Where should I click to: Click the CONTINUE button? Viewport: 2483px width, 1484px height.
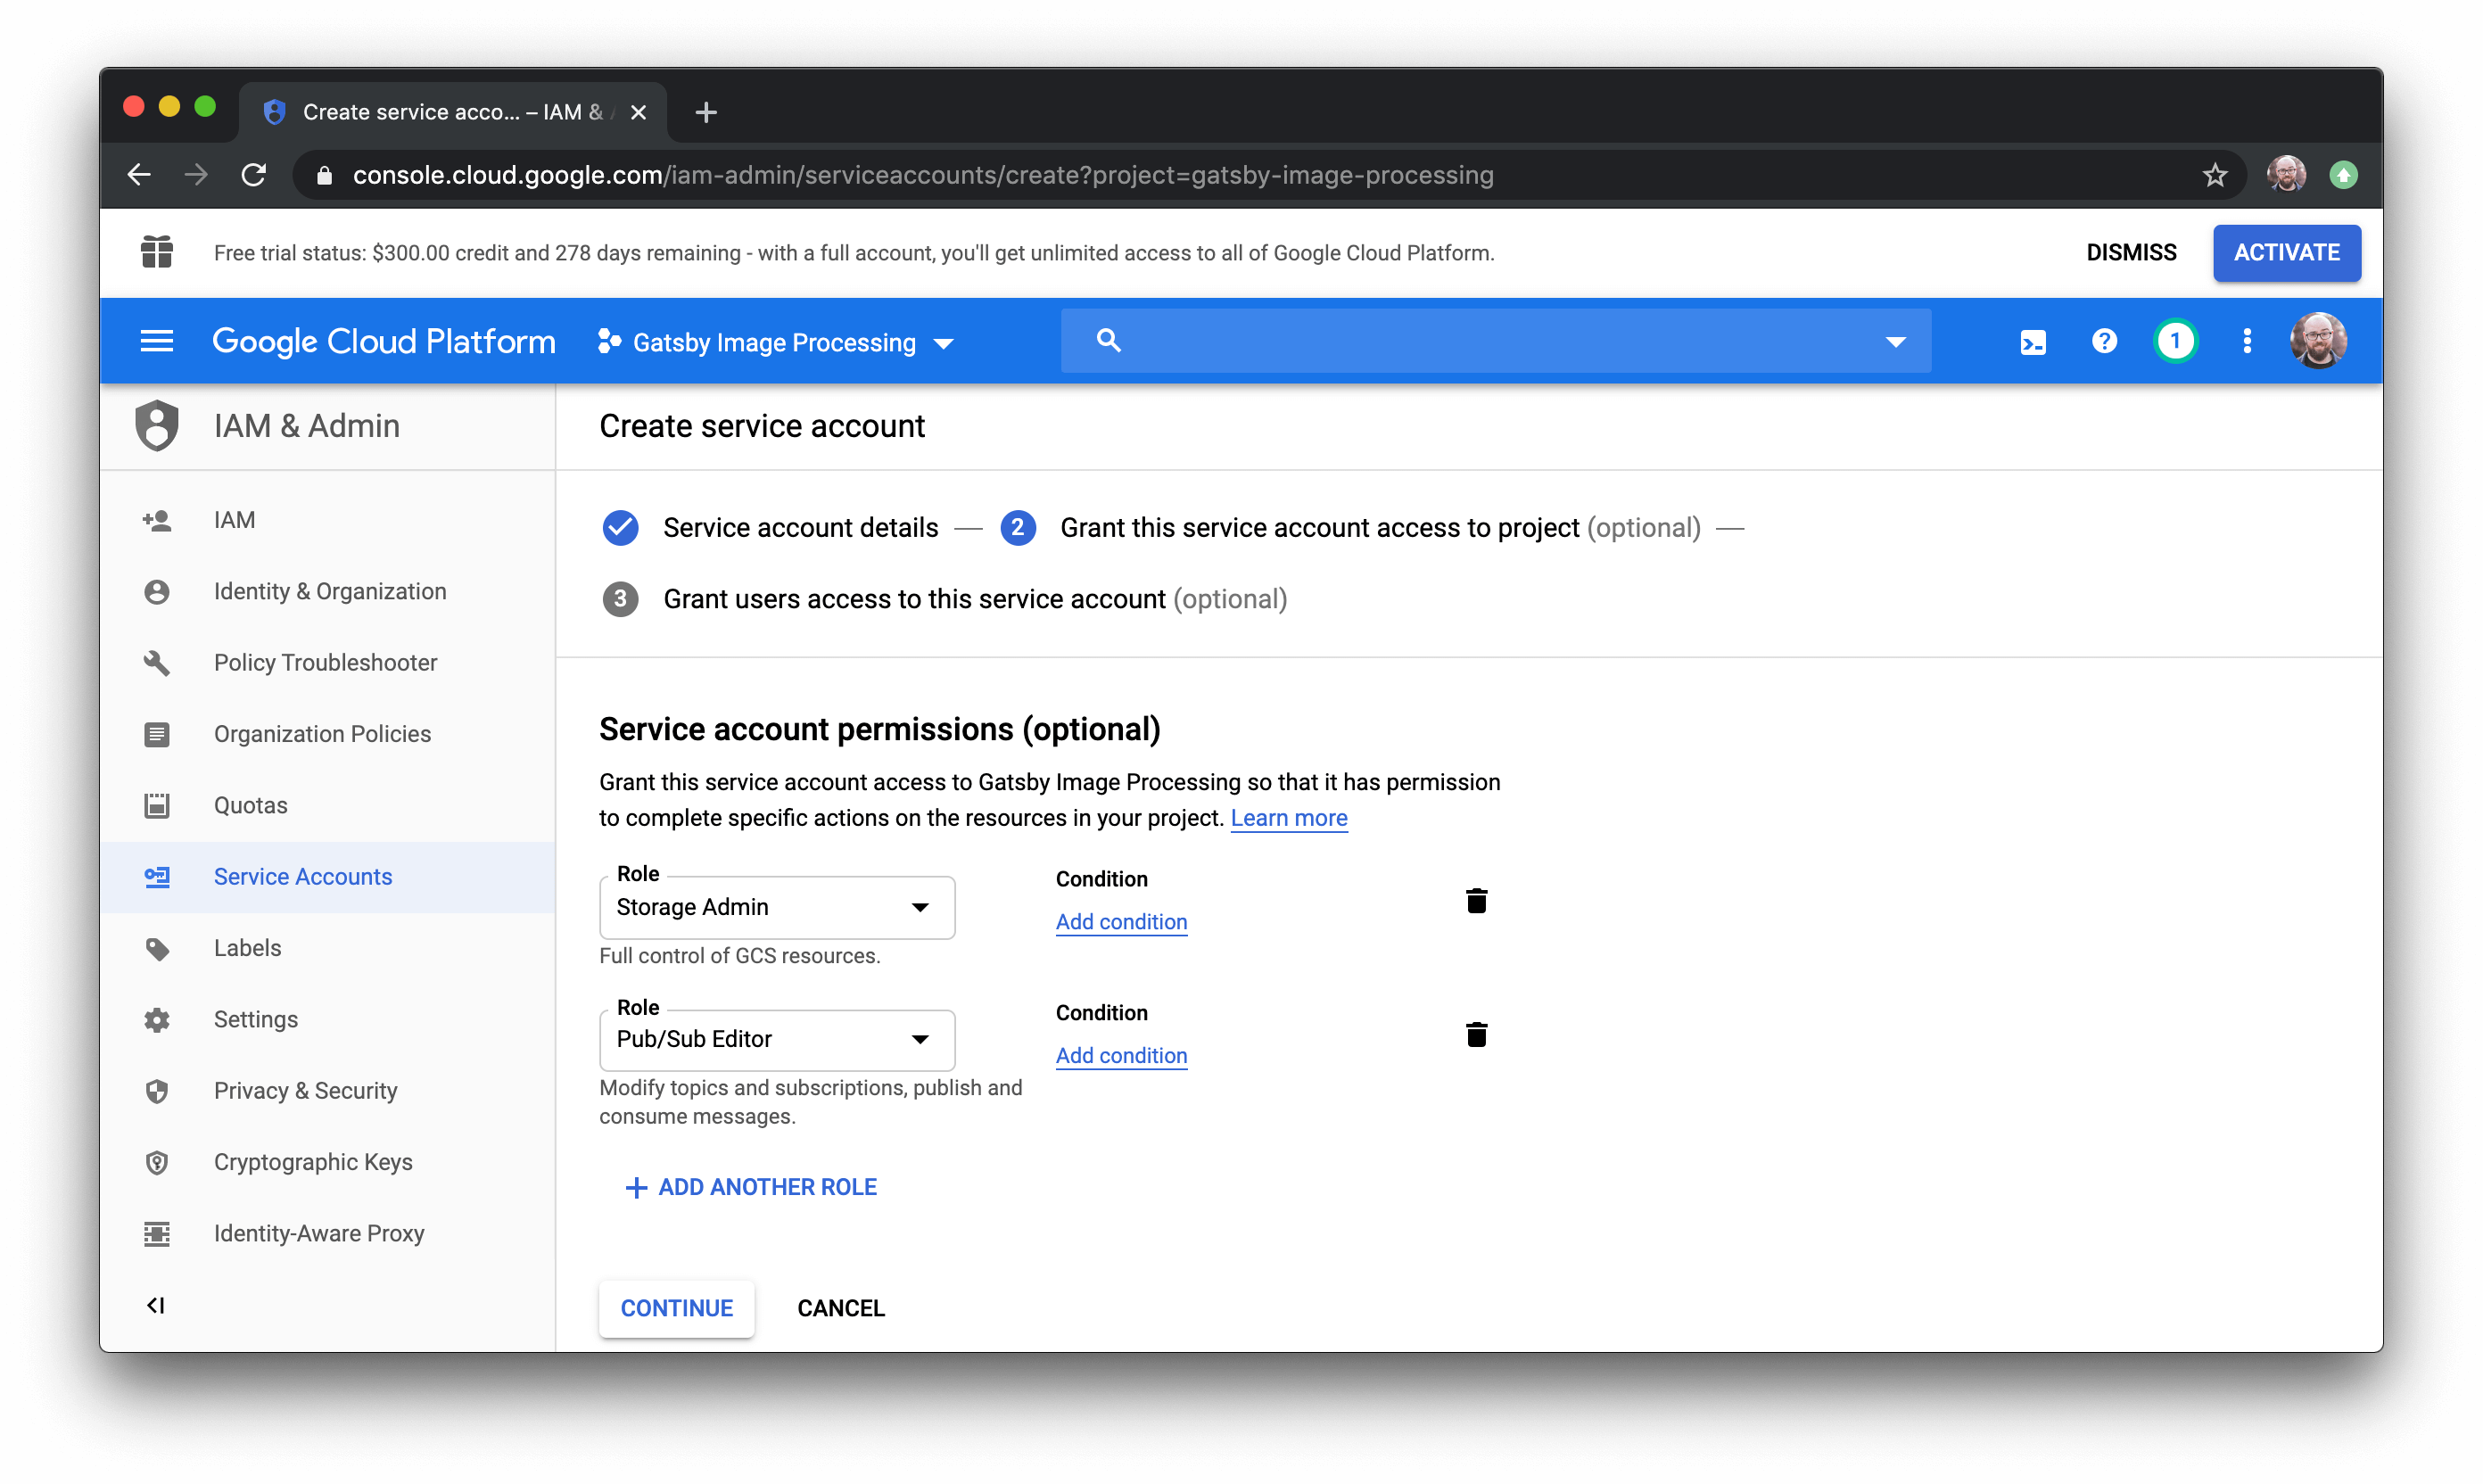pos(674,1307)
